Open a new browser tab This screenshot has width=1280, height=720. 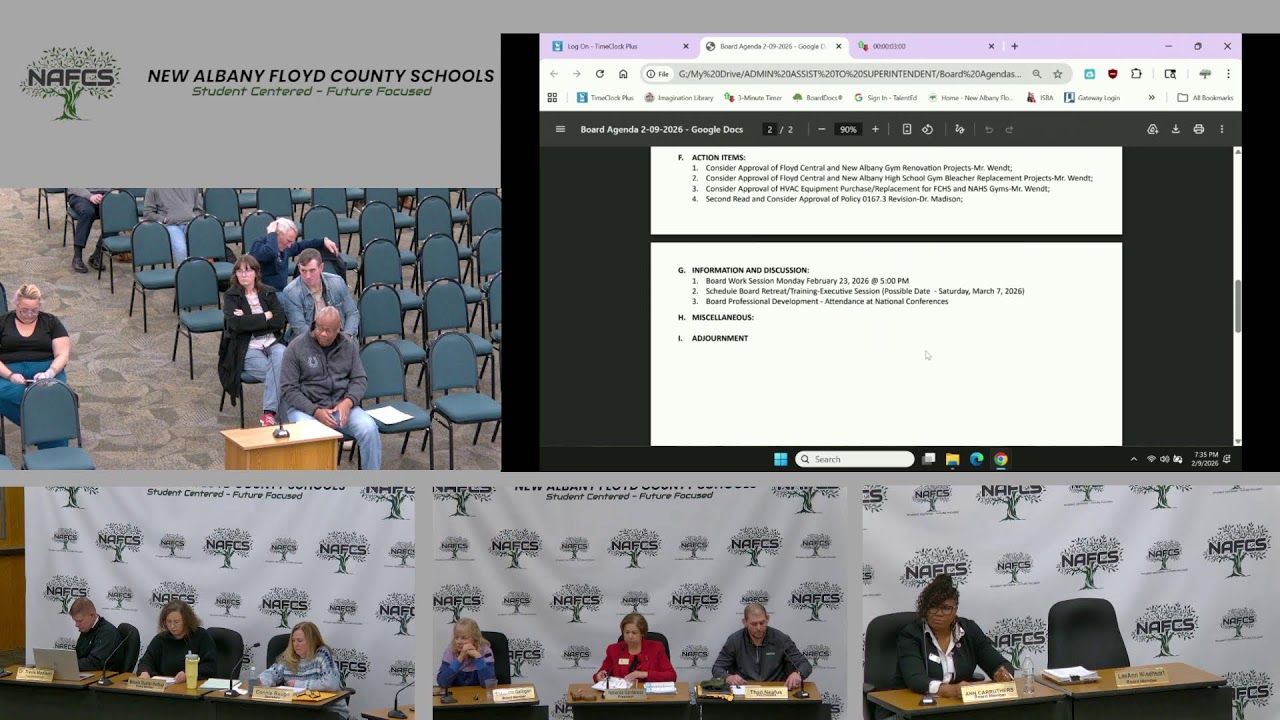1014,46
